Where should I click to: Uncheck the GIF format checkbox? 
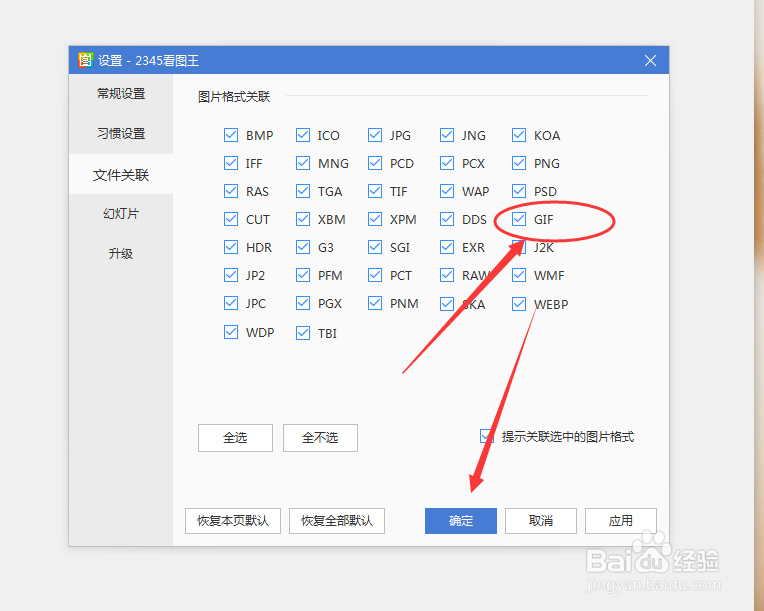(519, 219)
